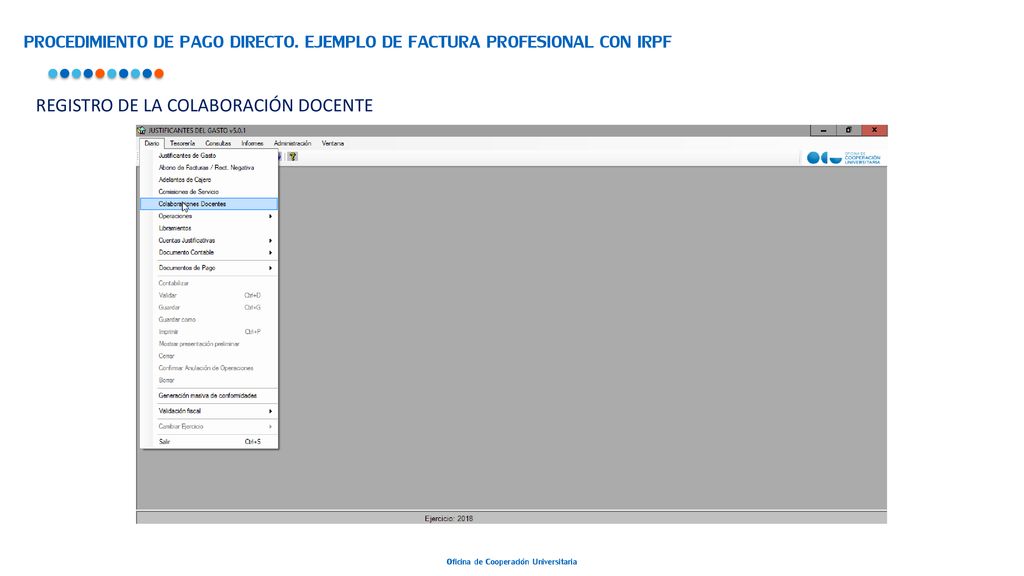
Task: Select Colaboraciones Docentes menu entry
Action: pyautogui.click(x=209, y=204)
